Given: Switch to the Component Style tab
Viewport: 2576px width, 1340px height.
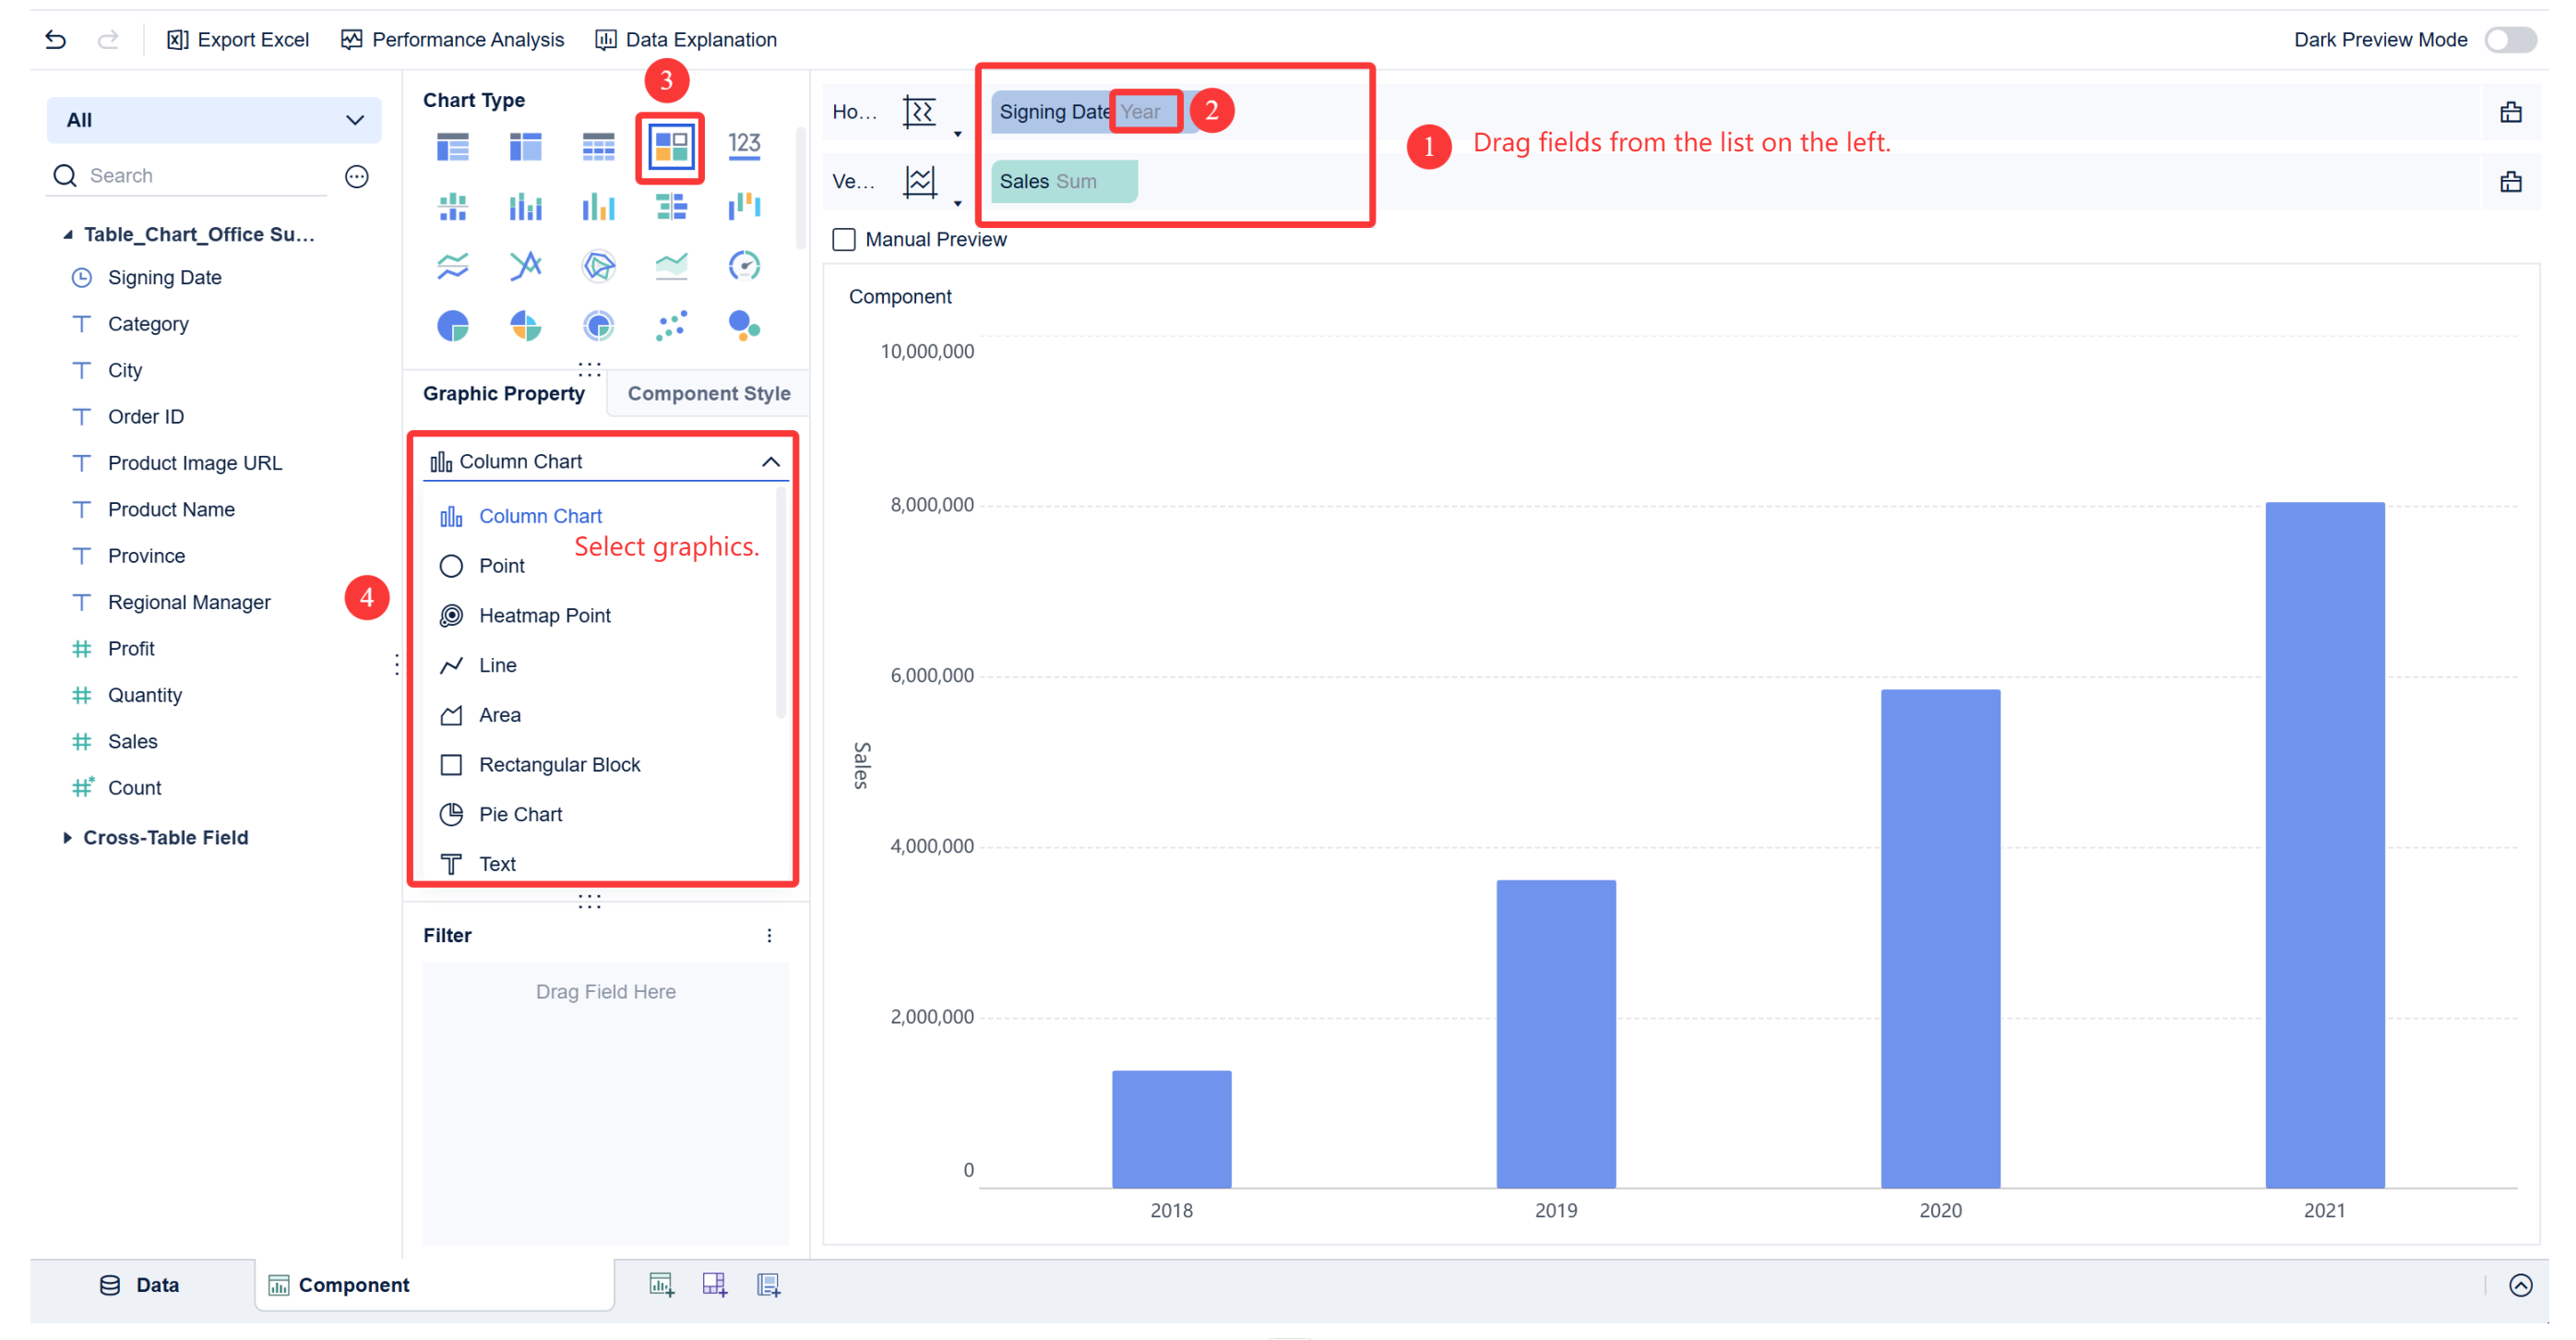Looking at the screenshot, I should pos(708,393).
